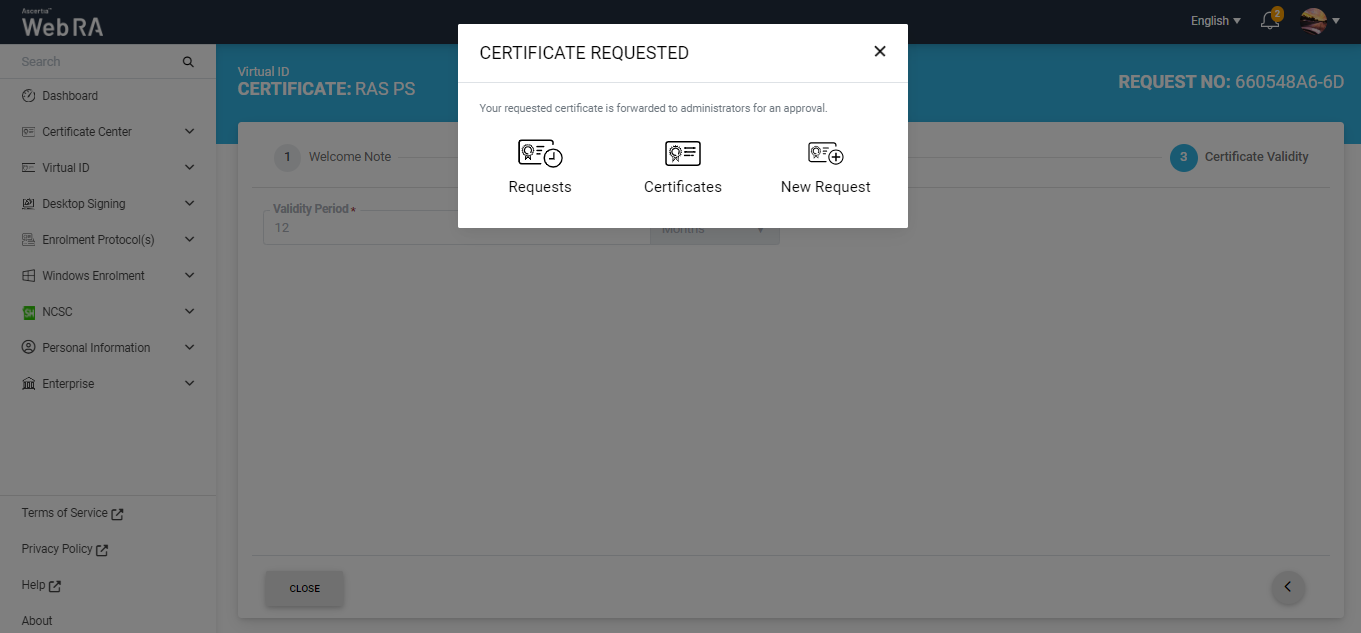Expand NCSC chevron
This screenshot has width=1361, height=633.
[190, 311]
